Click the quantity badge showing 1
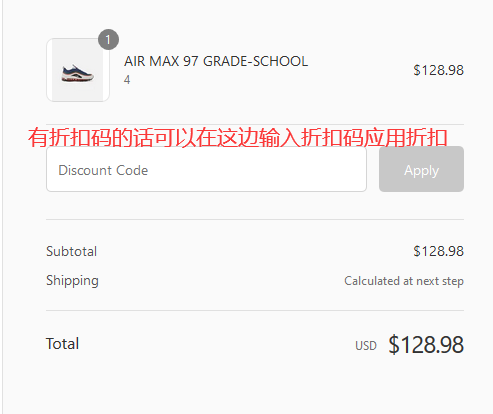 (x=108, y=40)
